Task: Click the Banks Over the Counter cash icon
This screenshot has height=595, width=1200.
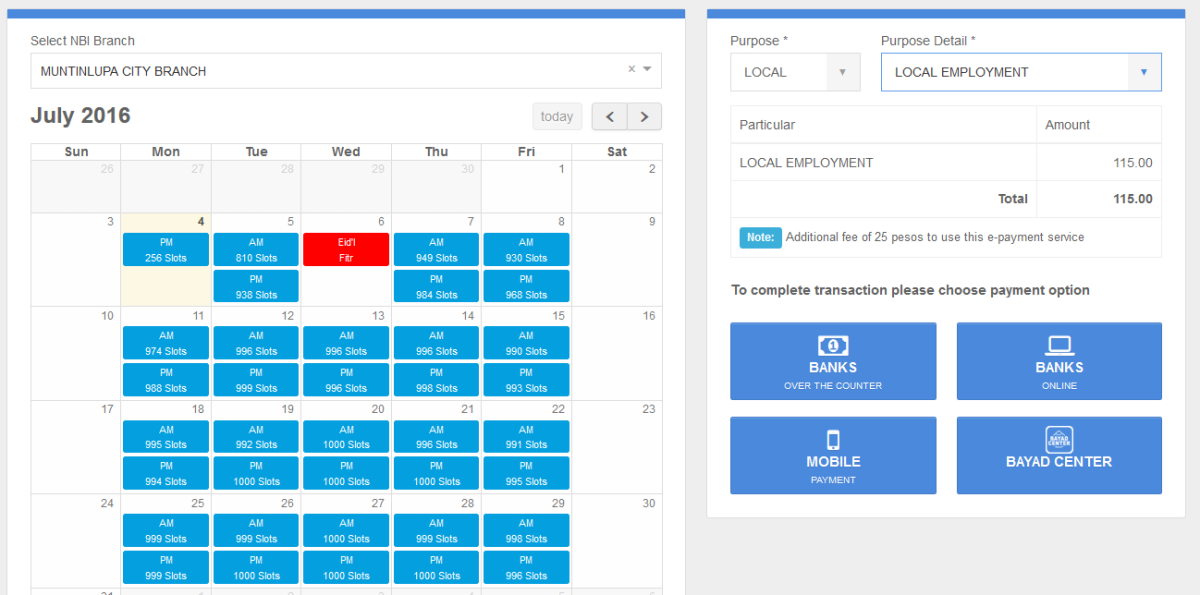Action: [x=833, y=345]
